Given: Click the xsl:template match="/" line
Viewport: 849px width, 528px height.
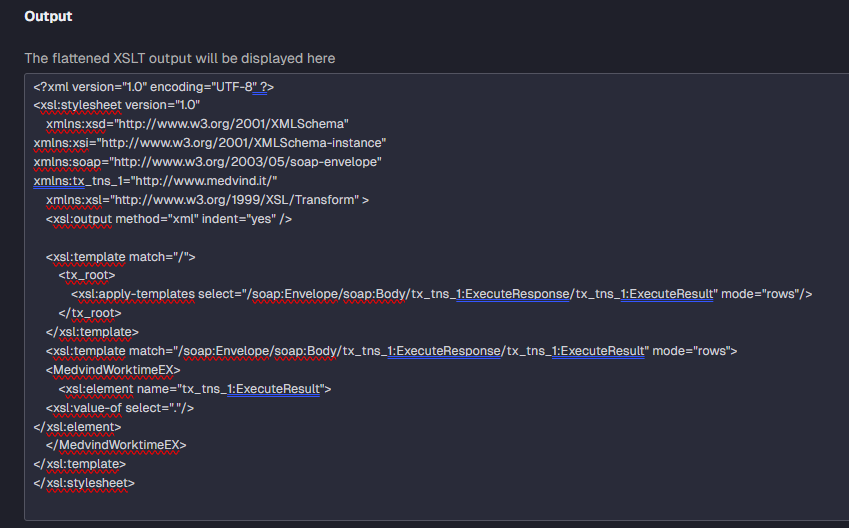Looking at the screenshot, I should click(x=121, y=257).
